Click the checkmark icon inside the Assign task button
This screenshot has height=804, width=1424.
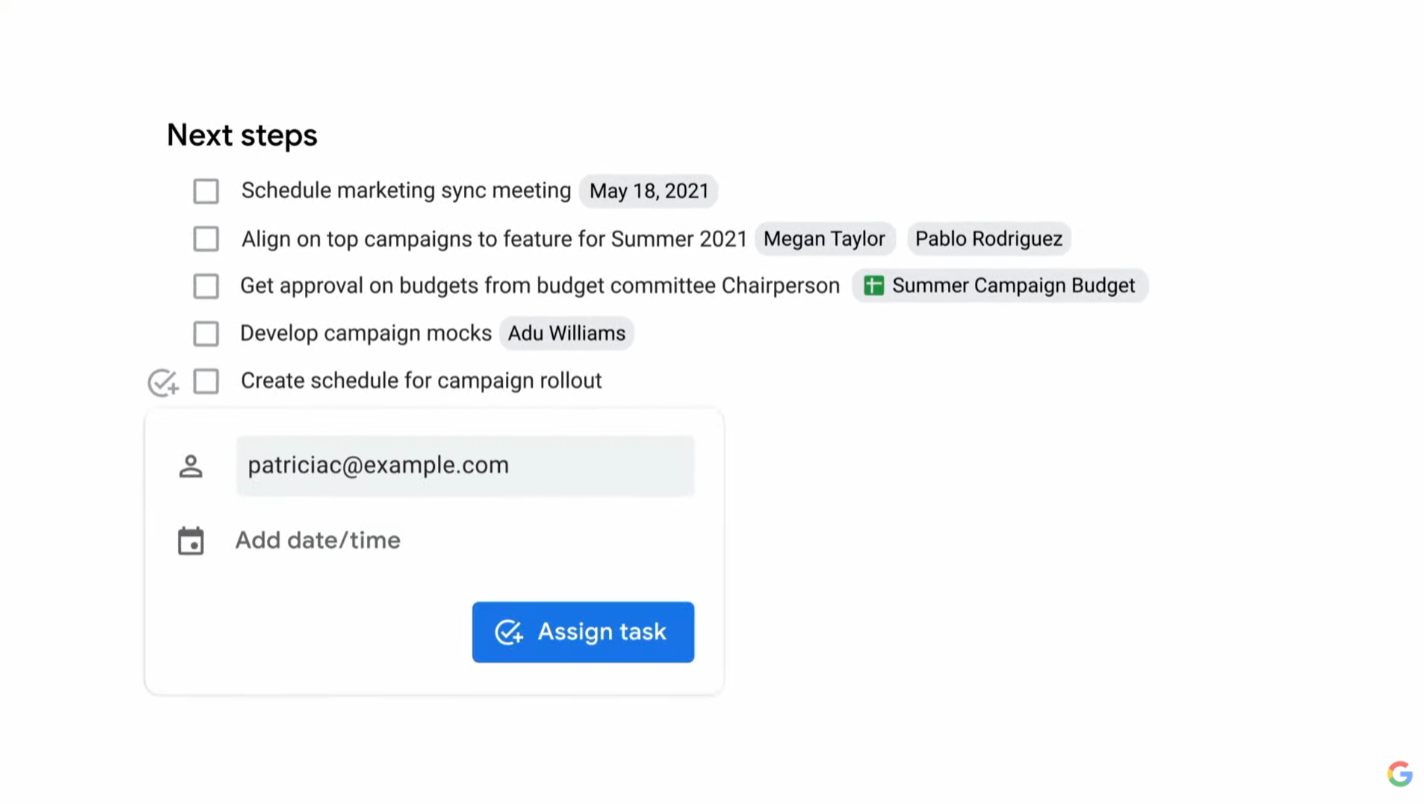pos(509,632)
